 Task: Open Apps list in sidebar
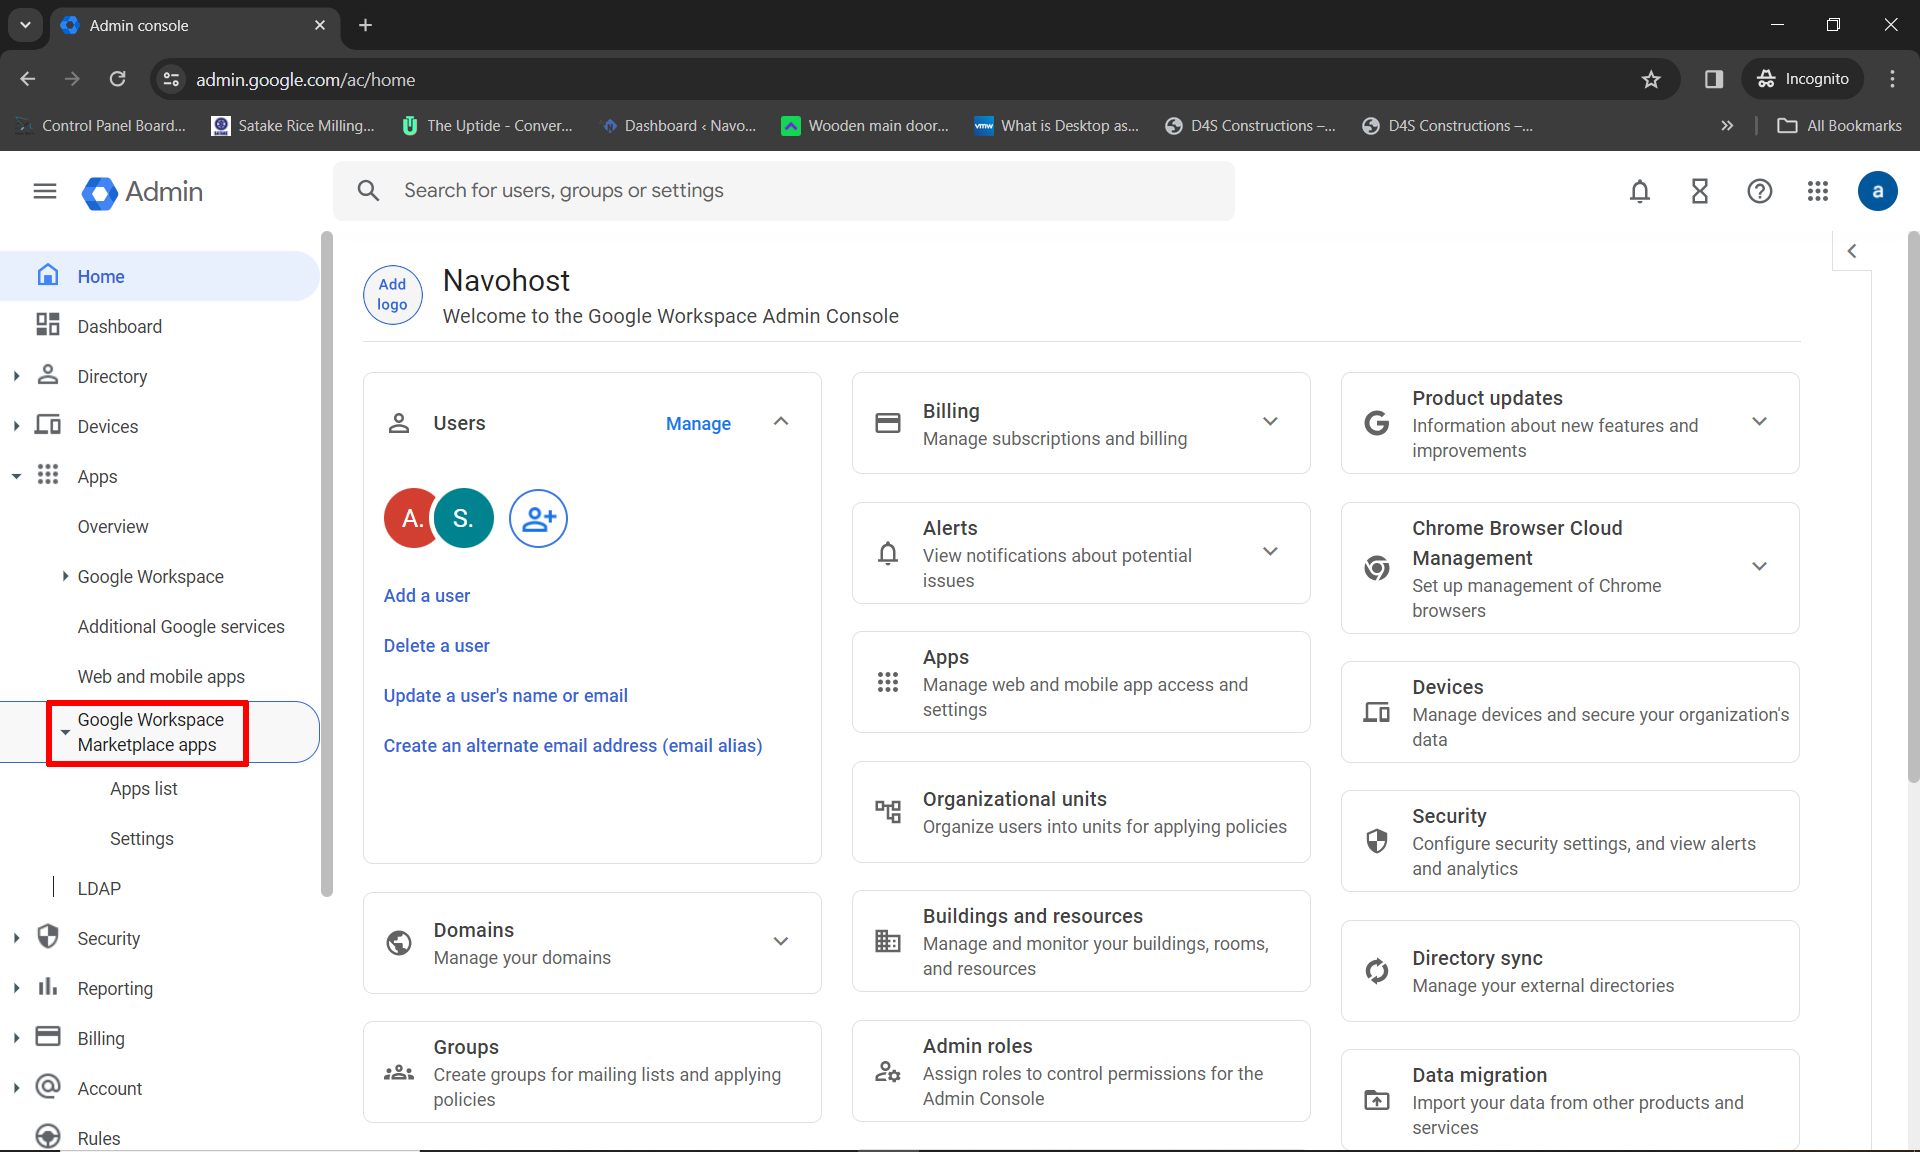coord(143,789)
